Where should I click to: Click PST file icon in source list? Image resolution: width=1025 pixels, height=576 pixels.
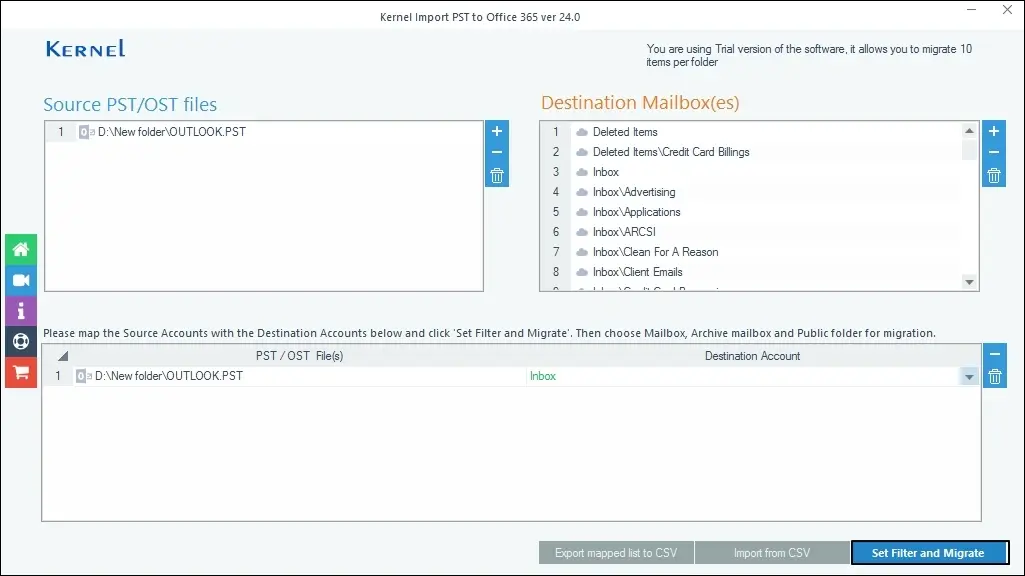(86, 132)
